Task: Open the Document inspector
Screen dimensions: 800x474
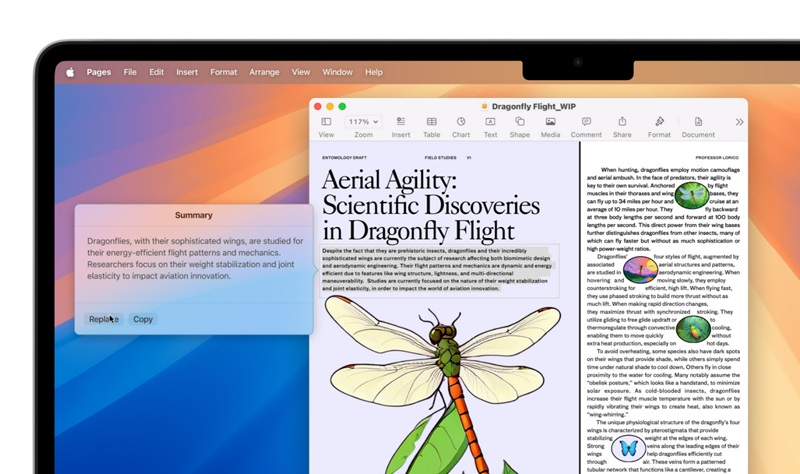Action: 698,121
